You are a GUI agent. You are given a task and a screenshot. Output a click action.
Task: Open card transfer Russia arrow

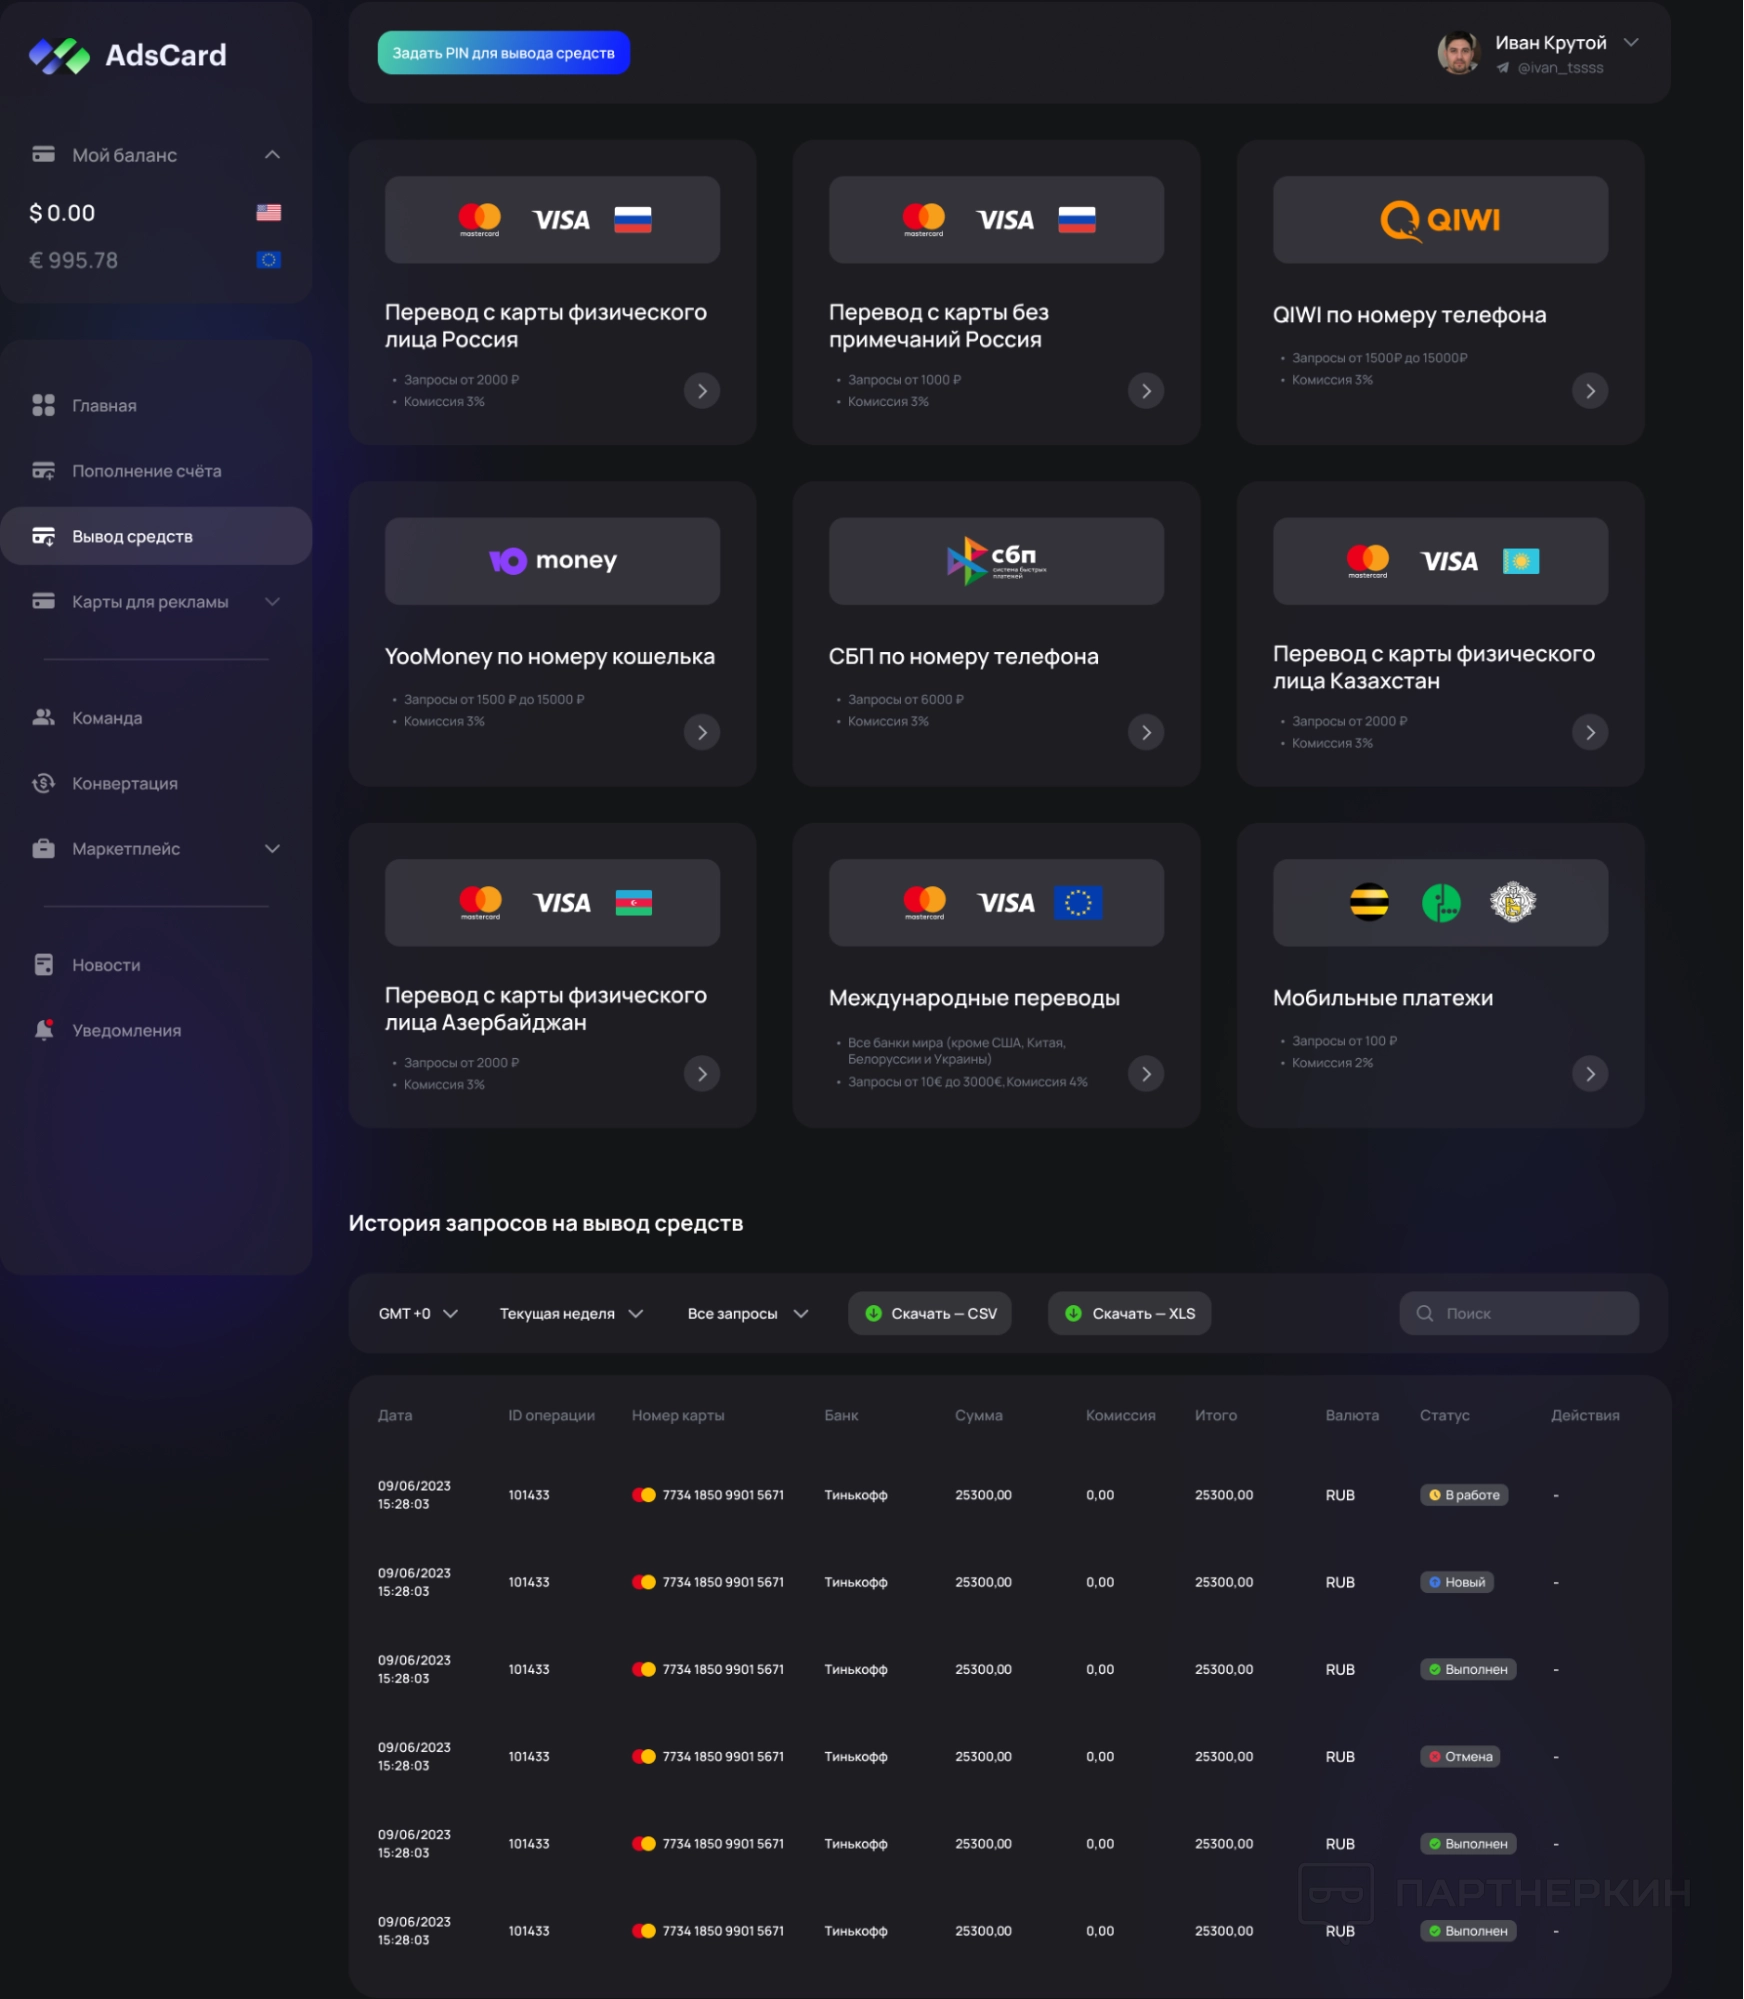coord(702,391)
